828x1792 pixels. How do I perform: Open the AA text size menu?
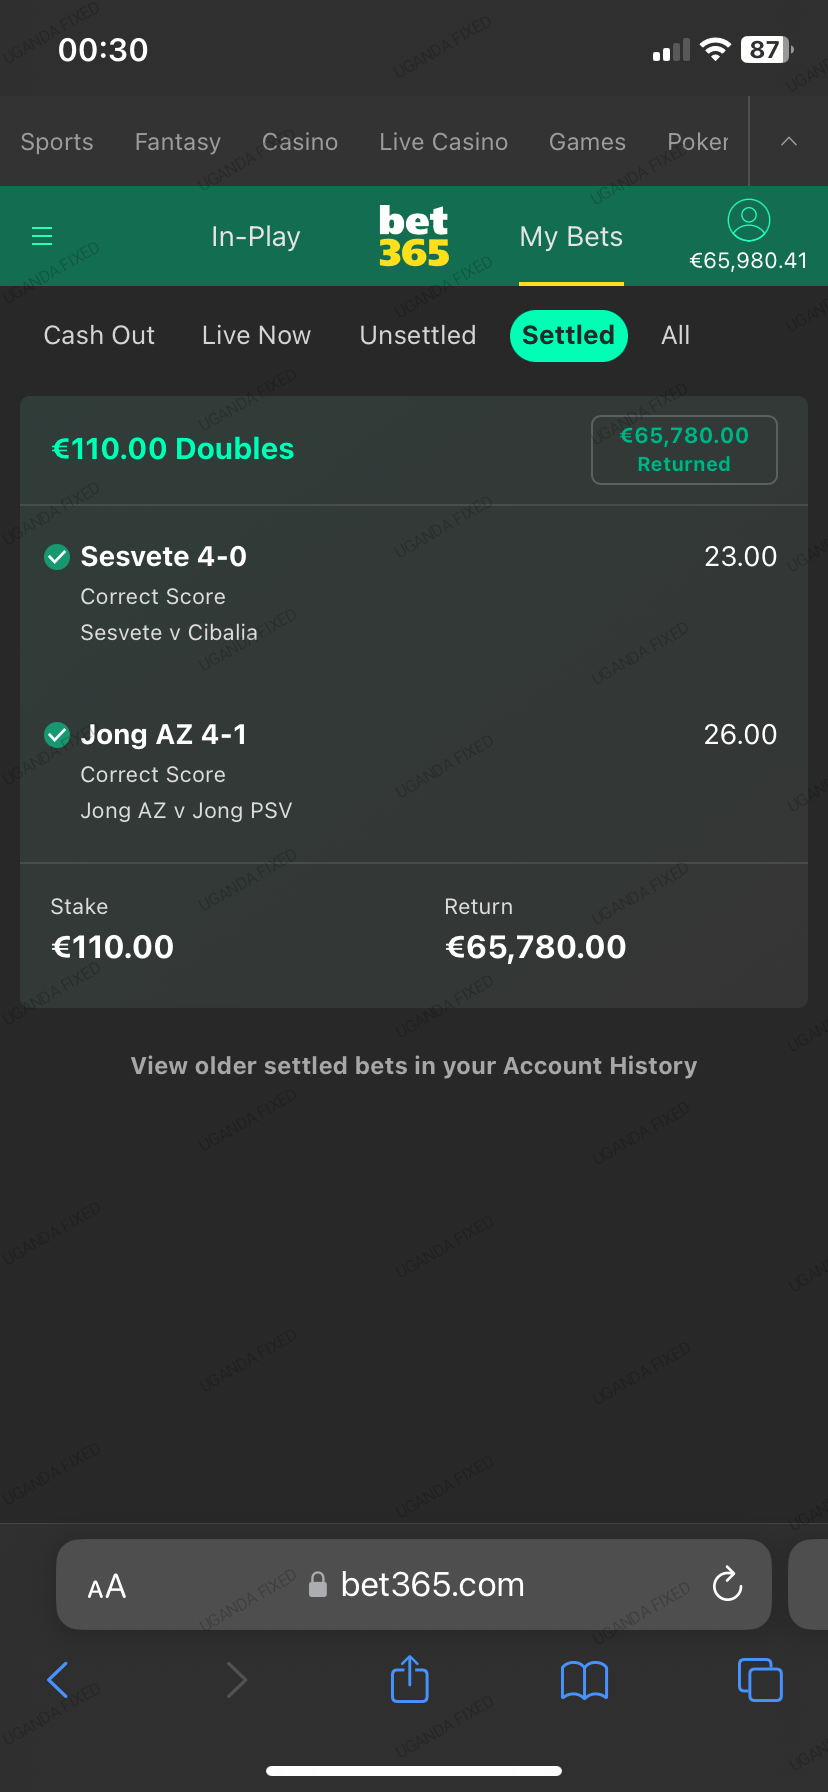pyautogui.click(x=107, y=1586)
